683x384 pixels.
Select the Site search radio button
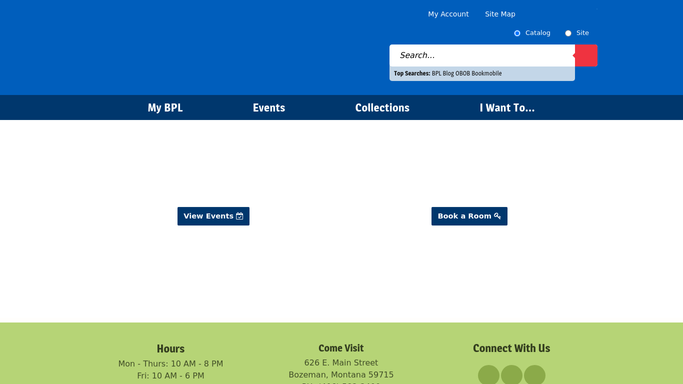pos(568,33)
